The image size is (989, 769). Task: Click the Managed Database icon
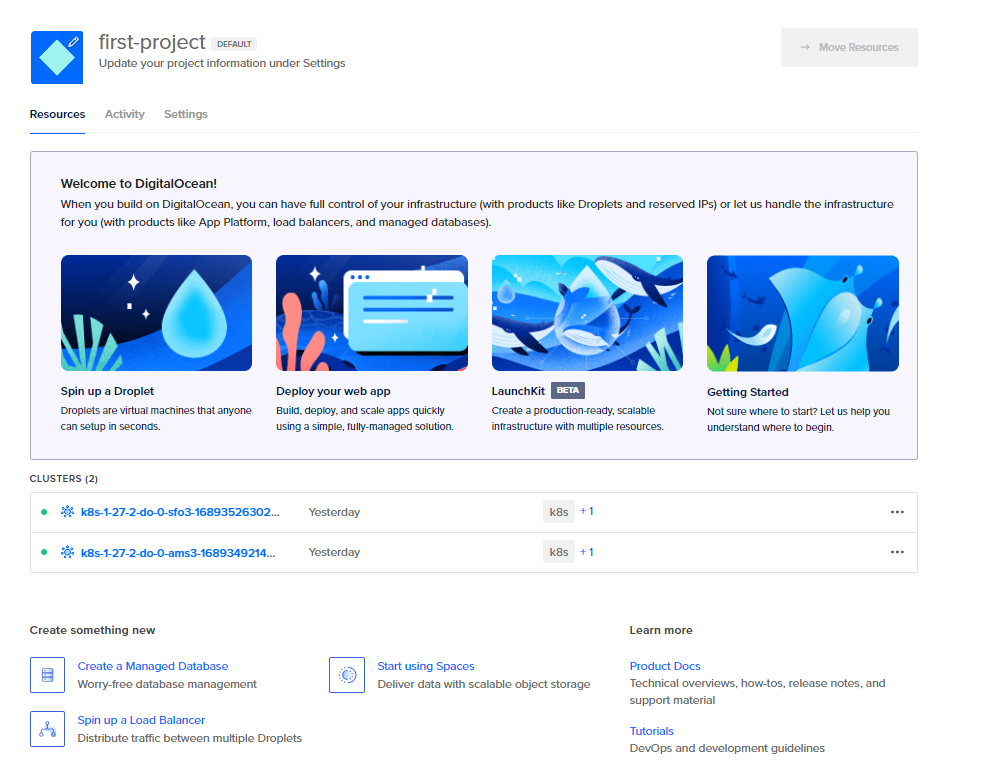click(47, 675)
